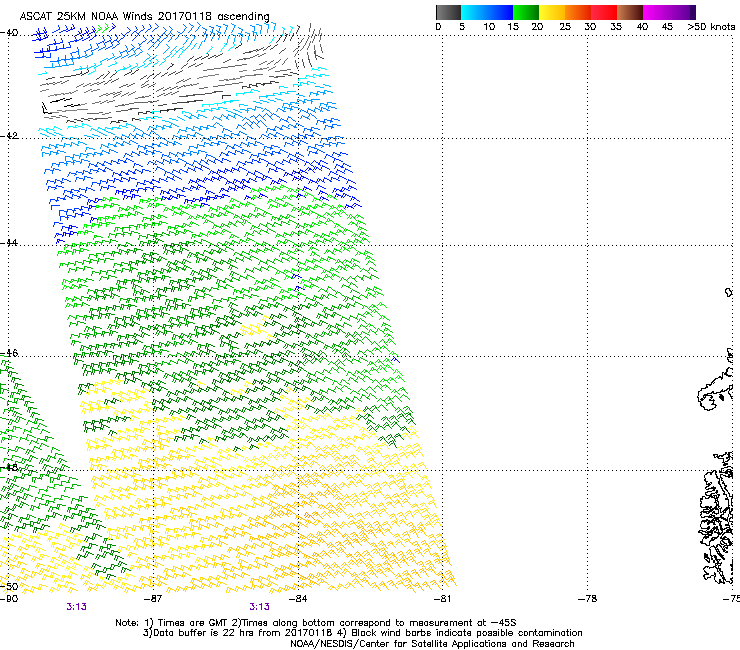
Task: Click the legend label '25'
Action: point(565,27)
